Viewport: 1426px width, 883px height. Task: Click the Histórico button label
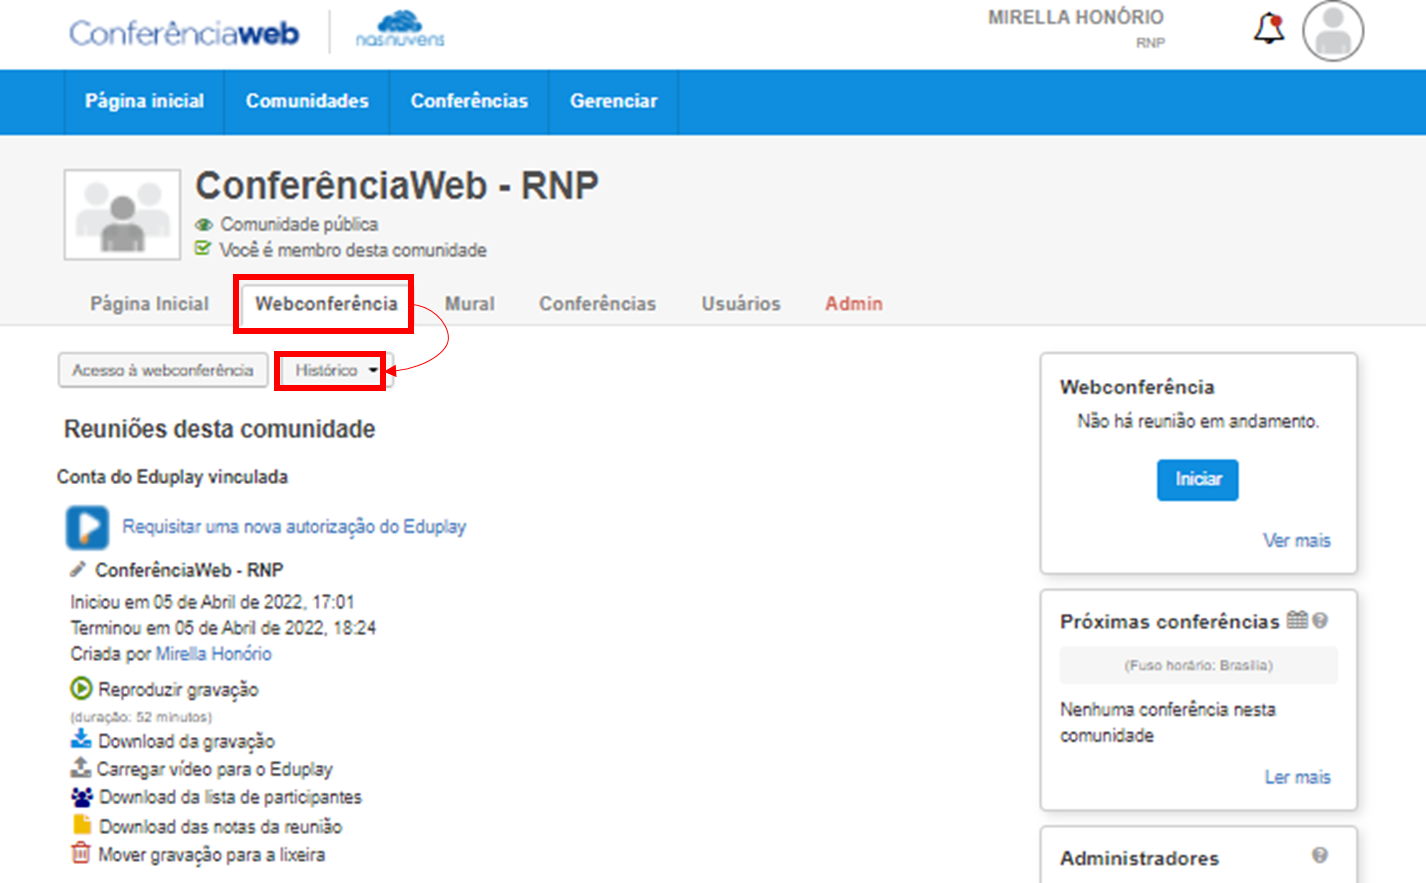326,370
